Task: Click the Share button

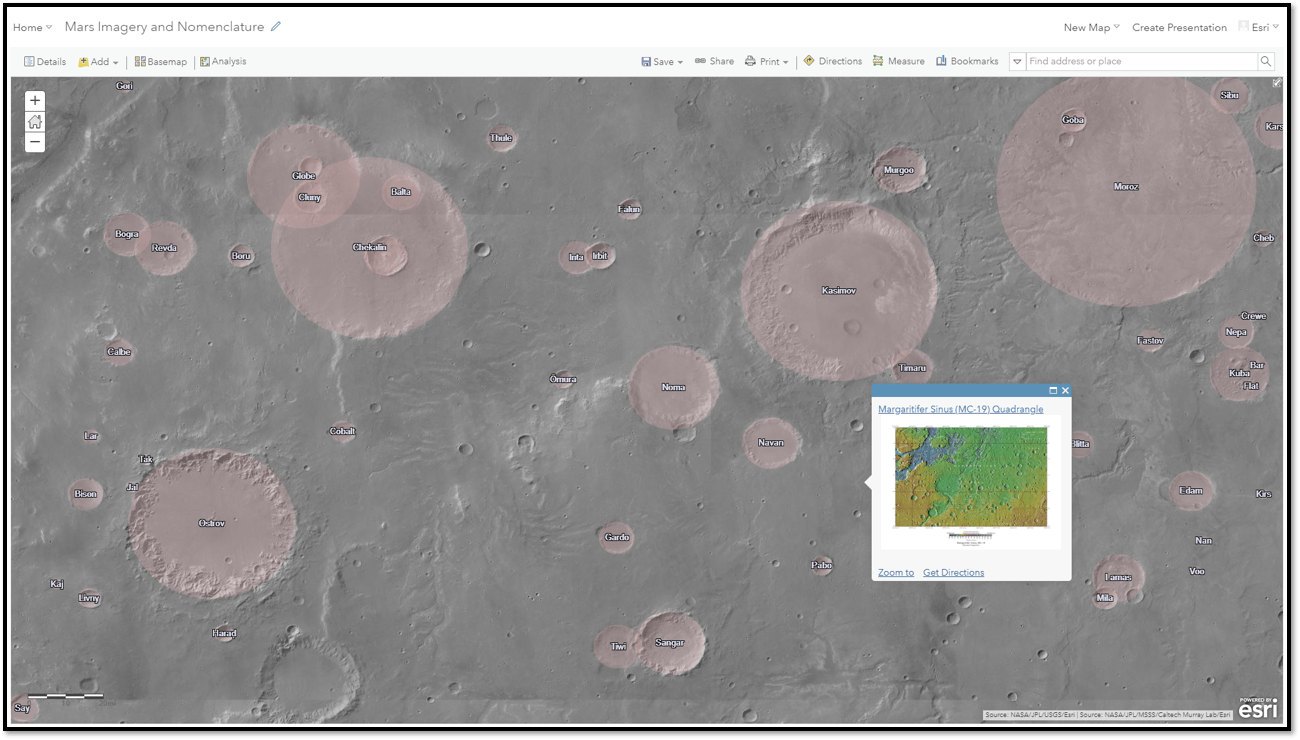Action: pyautogui.click(x=714, y=61)
